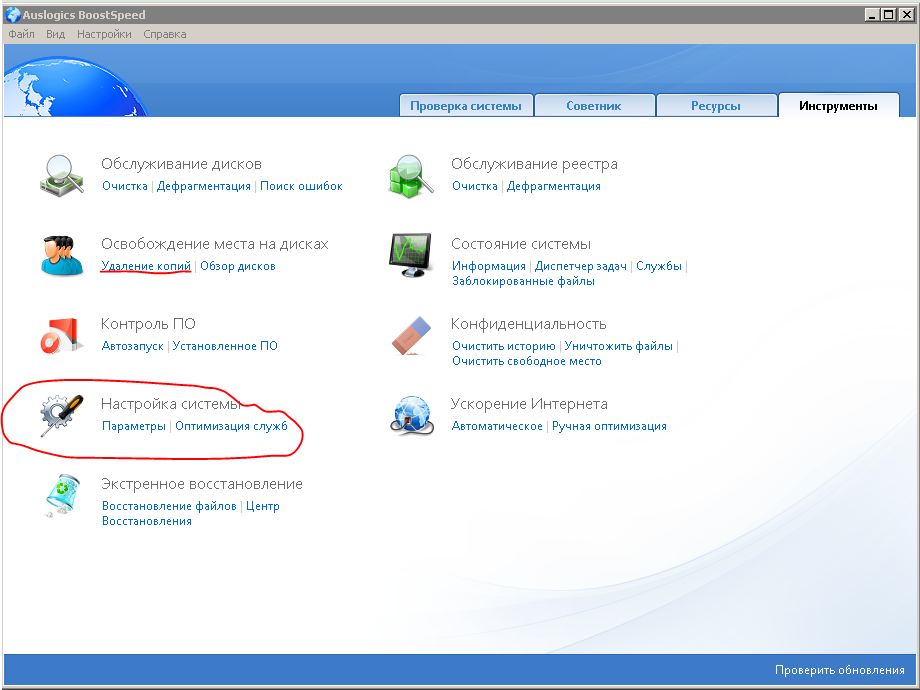
Task: Click the Internet acceleration globe icon
Action: click(x=411, y=415)
